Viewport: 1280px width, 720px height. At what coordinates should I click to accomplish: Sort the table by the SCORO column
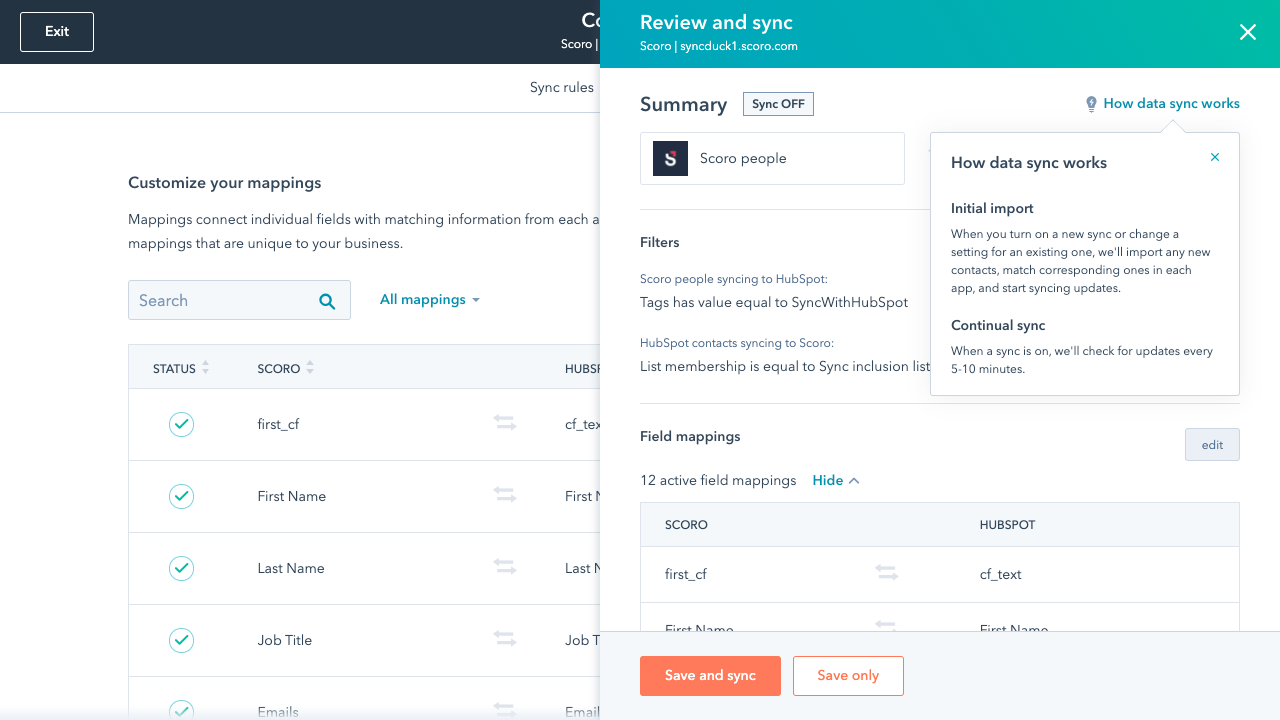(286, 368)
